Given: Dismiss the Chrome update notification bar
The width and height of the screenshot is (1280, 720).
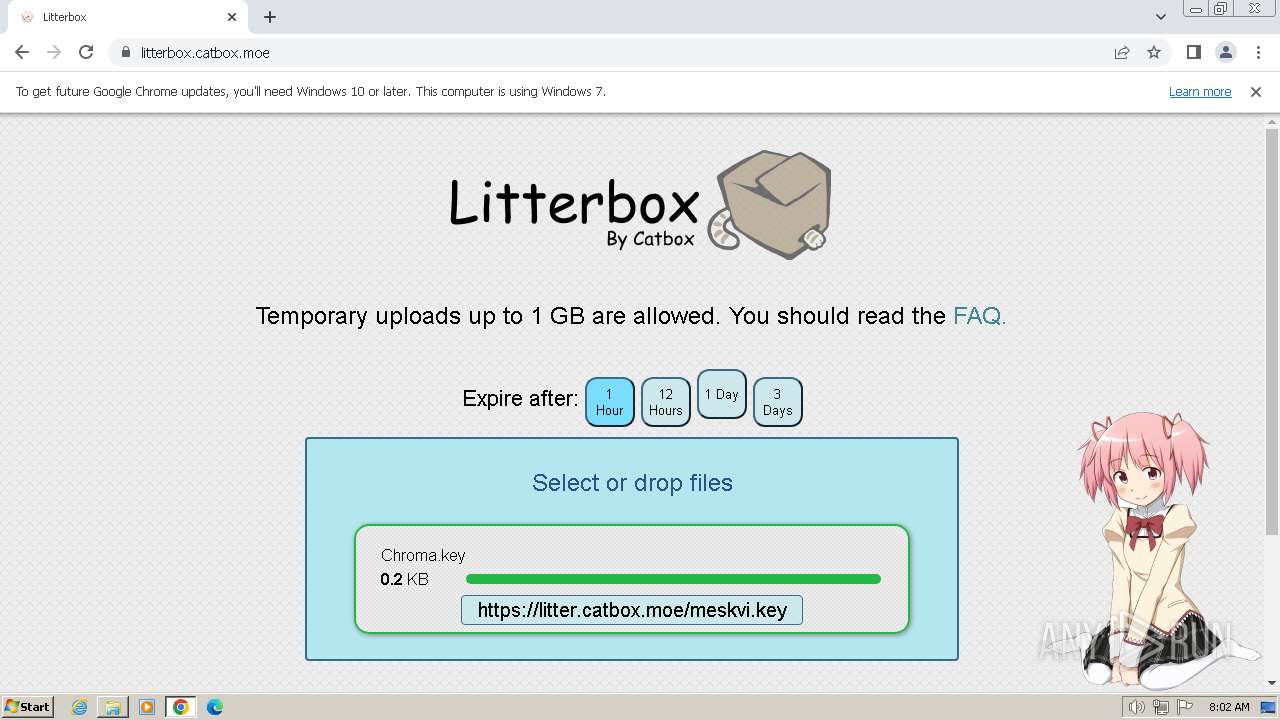Looking at the screenshot, I should pyautogui.click(x=1256, y=91).
